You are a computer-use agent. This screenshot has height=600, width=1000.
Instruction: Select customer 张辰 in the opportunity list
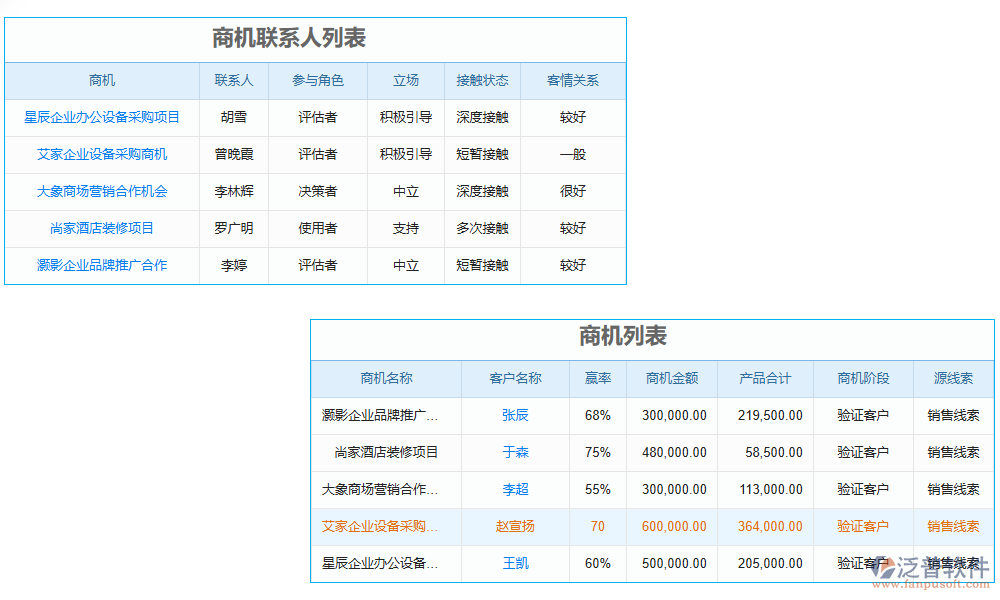pos(514,415)
